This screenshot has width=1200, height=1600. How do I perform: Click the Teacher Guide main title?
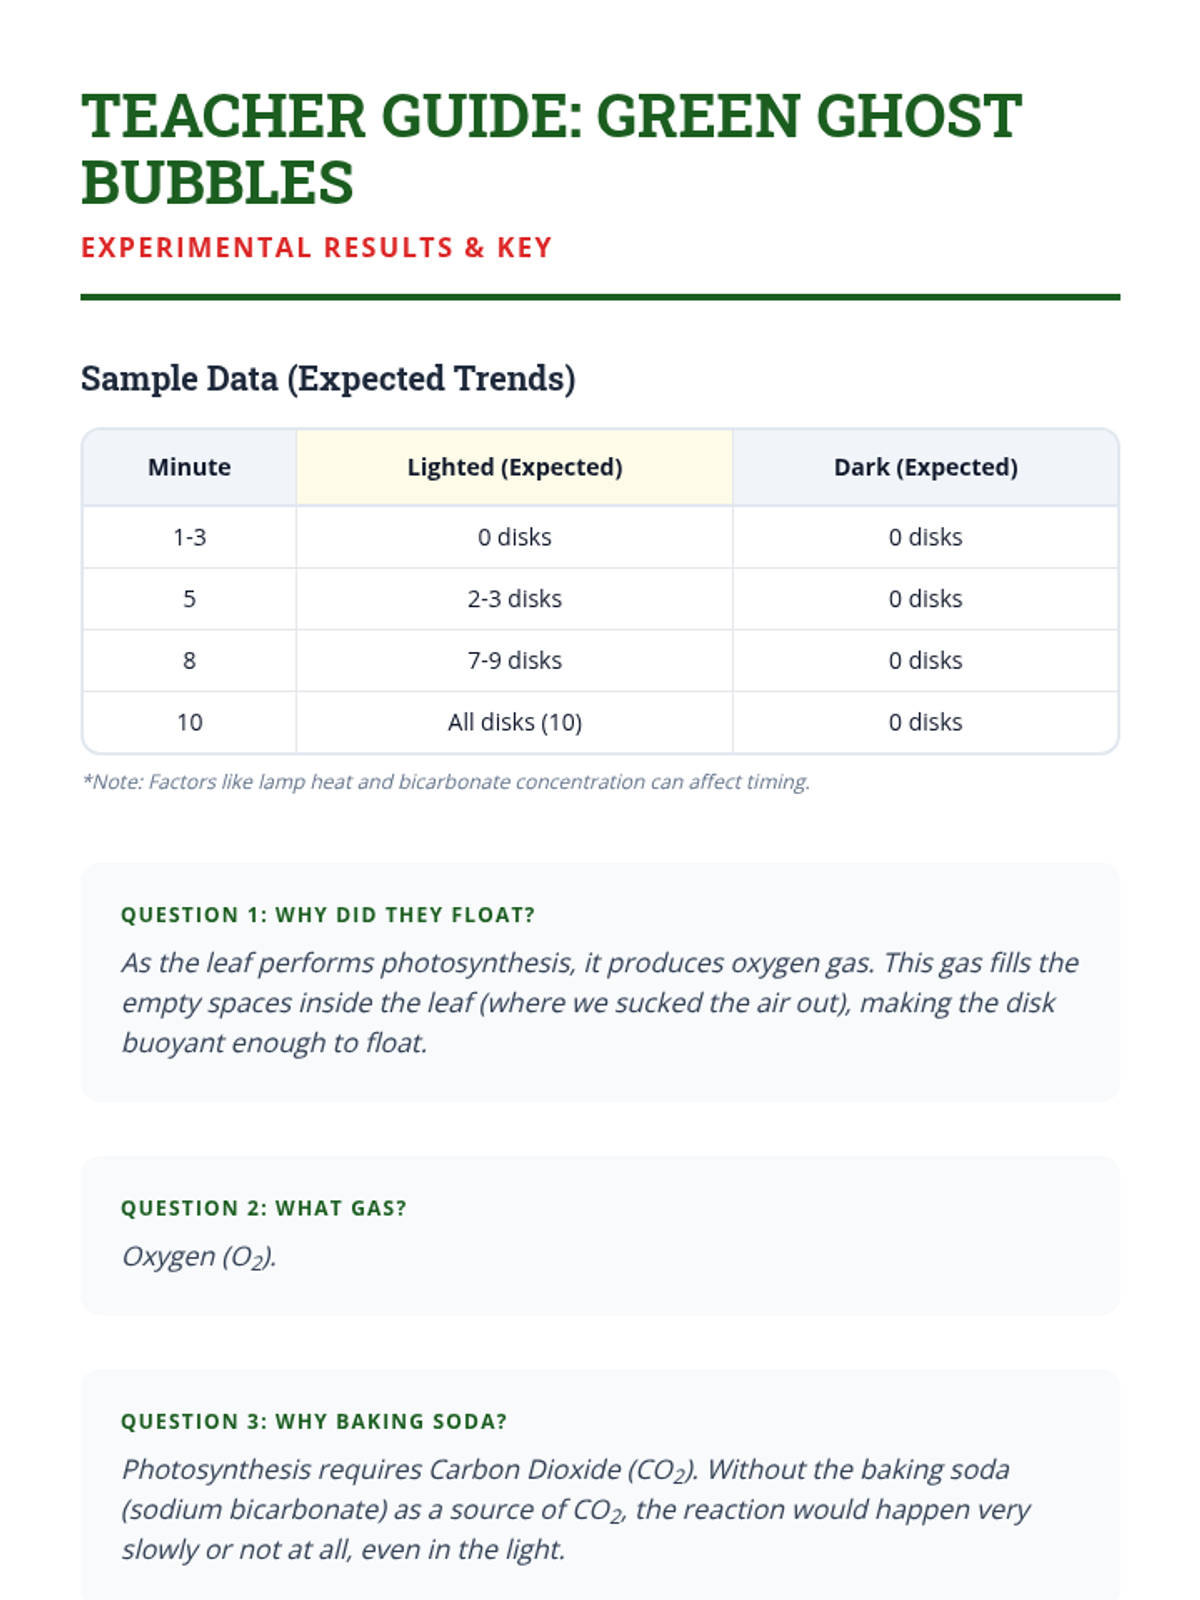point(550,148)
